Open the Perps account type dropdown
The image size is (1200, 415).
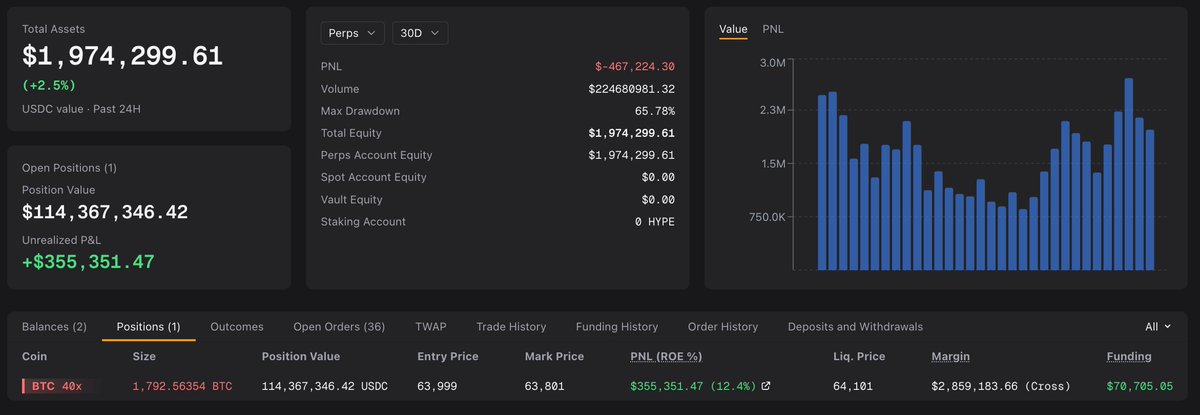[x=353, y=33]
